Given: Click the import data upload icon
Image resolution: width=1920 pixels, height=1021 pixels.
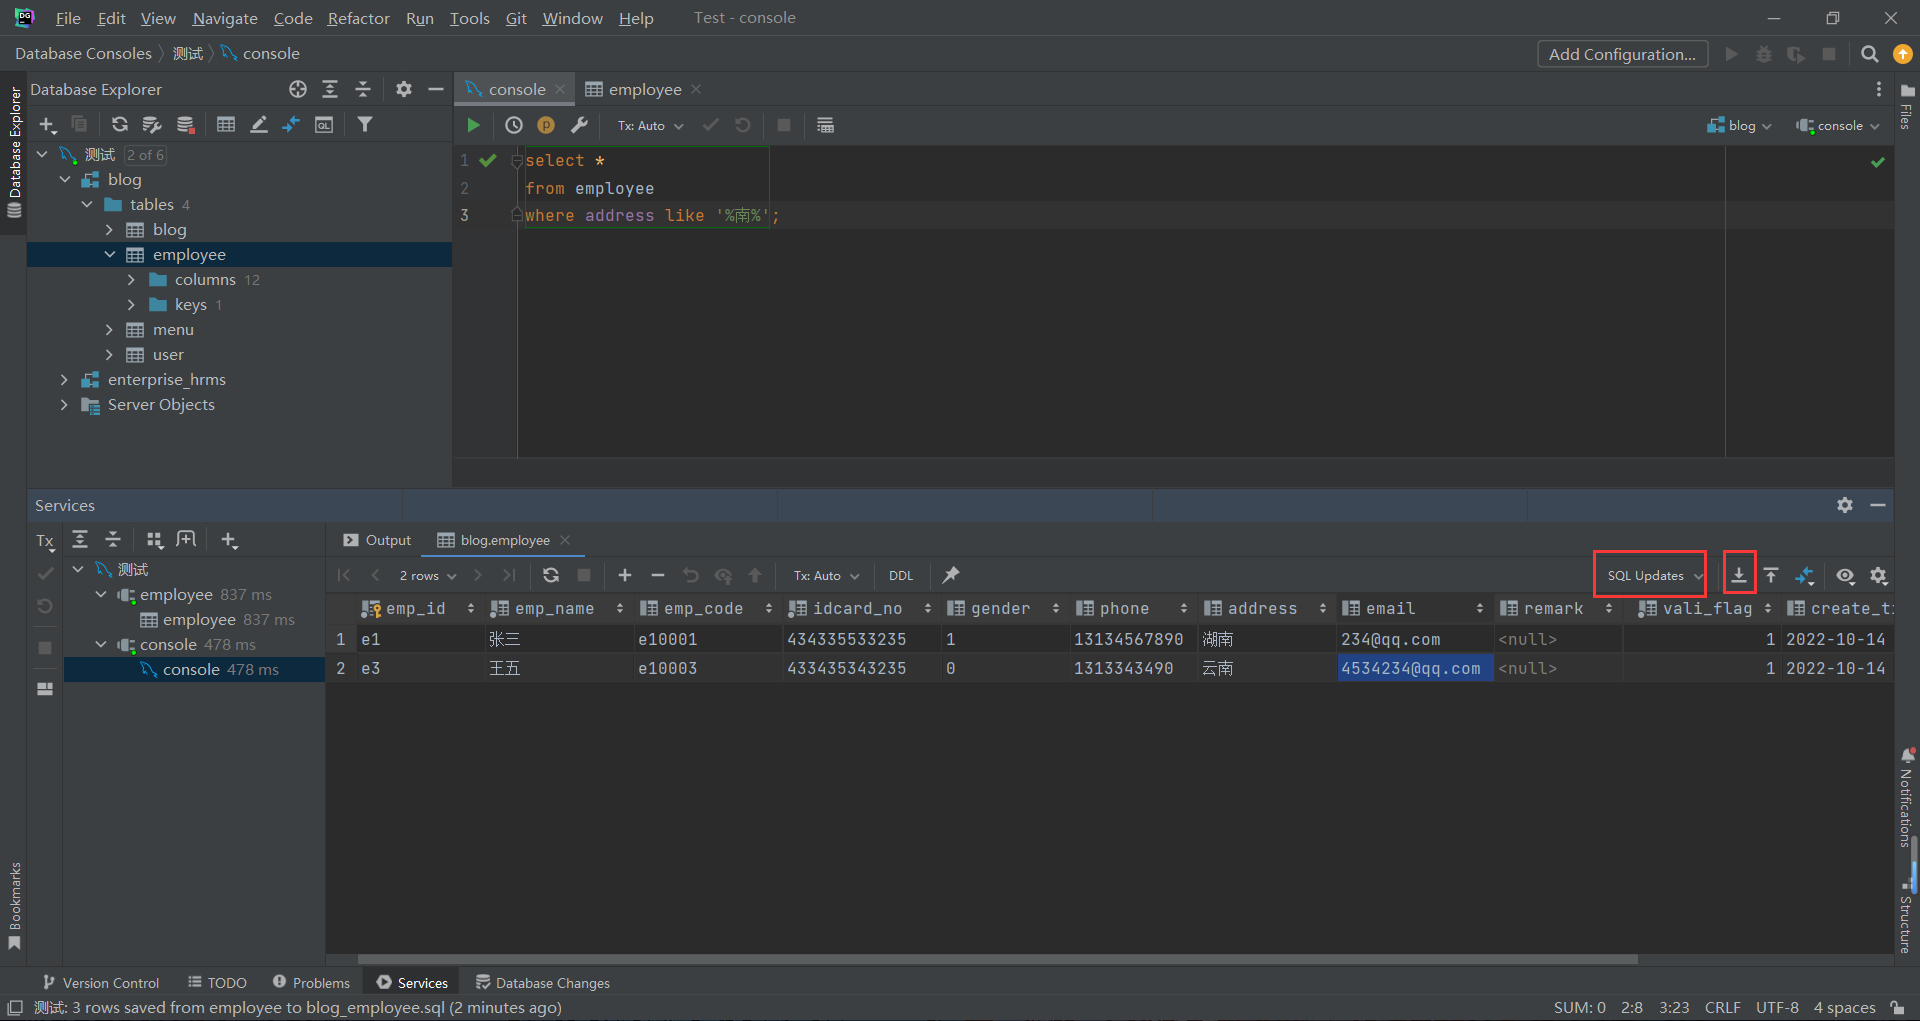Looking at the screenshot, I should point(1771,575).
